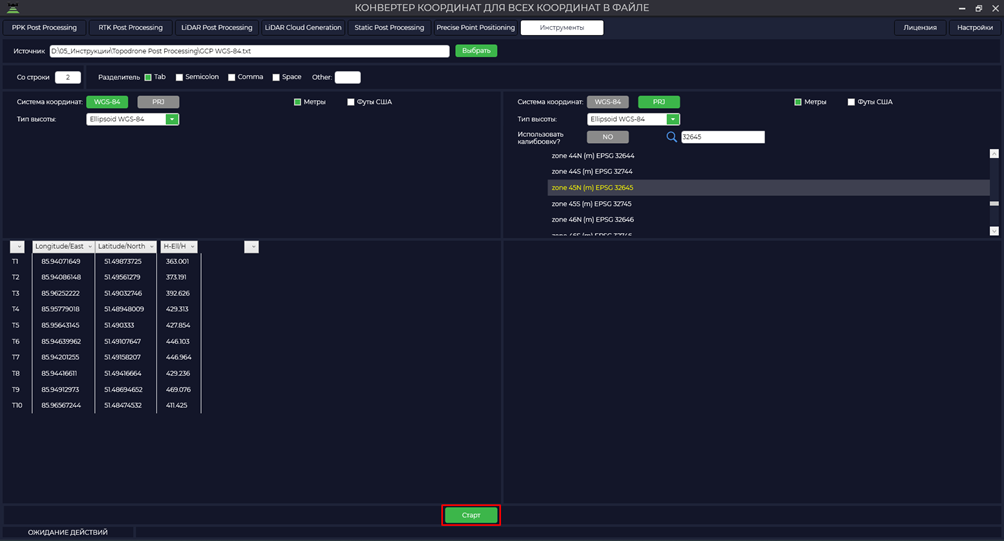The image size is (1004, 541).
Task: Click the zone list scroll down arrow
Action: pyautogui.click(x=994, y=231)
